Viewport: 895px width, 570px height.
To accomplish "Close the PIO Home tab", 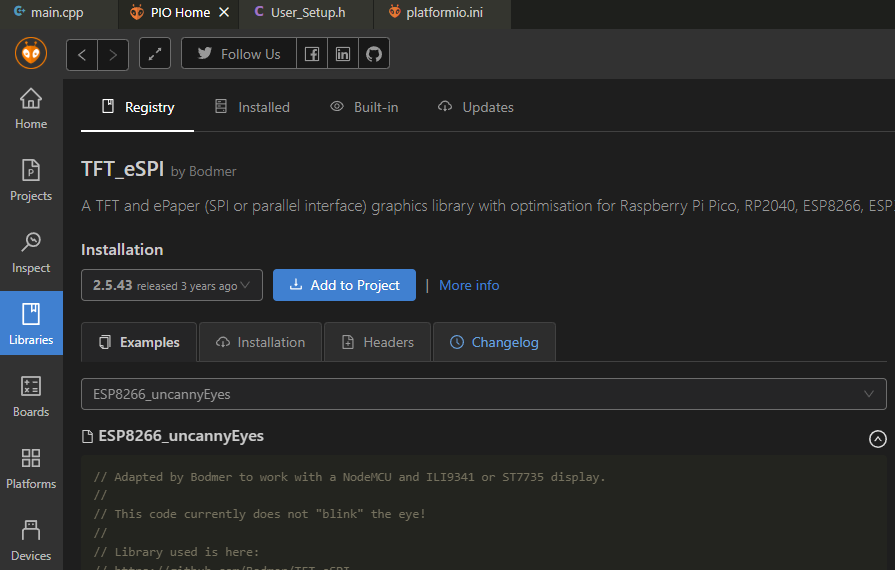I will click(224, 12).
